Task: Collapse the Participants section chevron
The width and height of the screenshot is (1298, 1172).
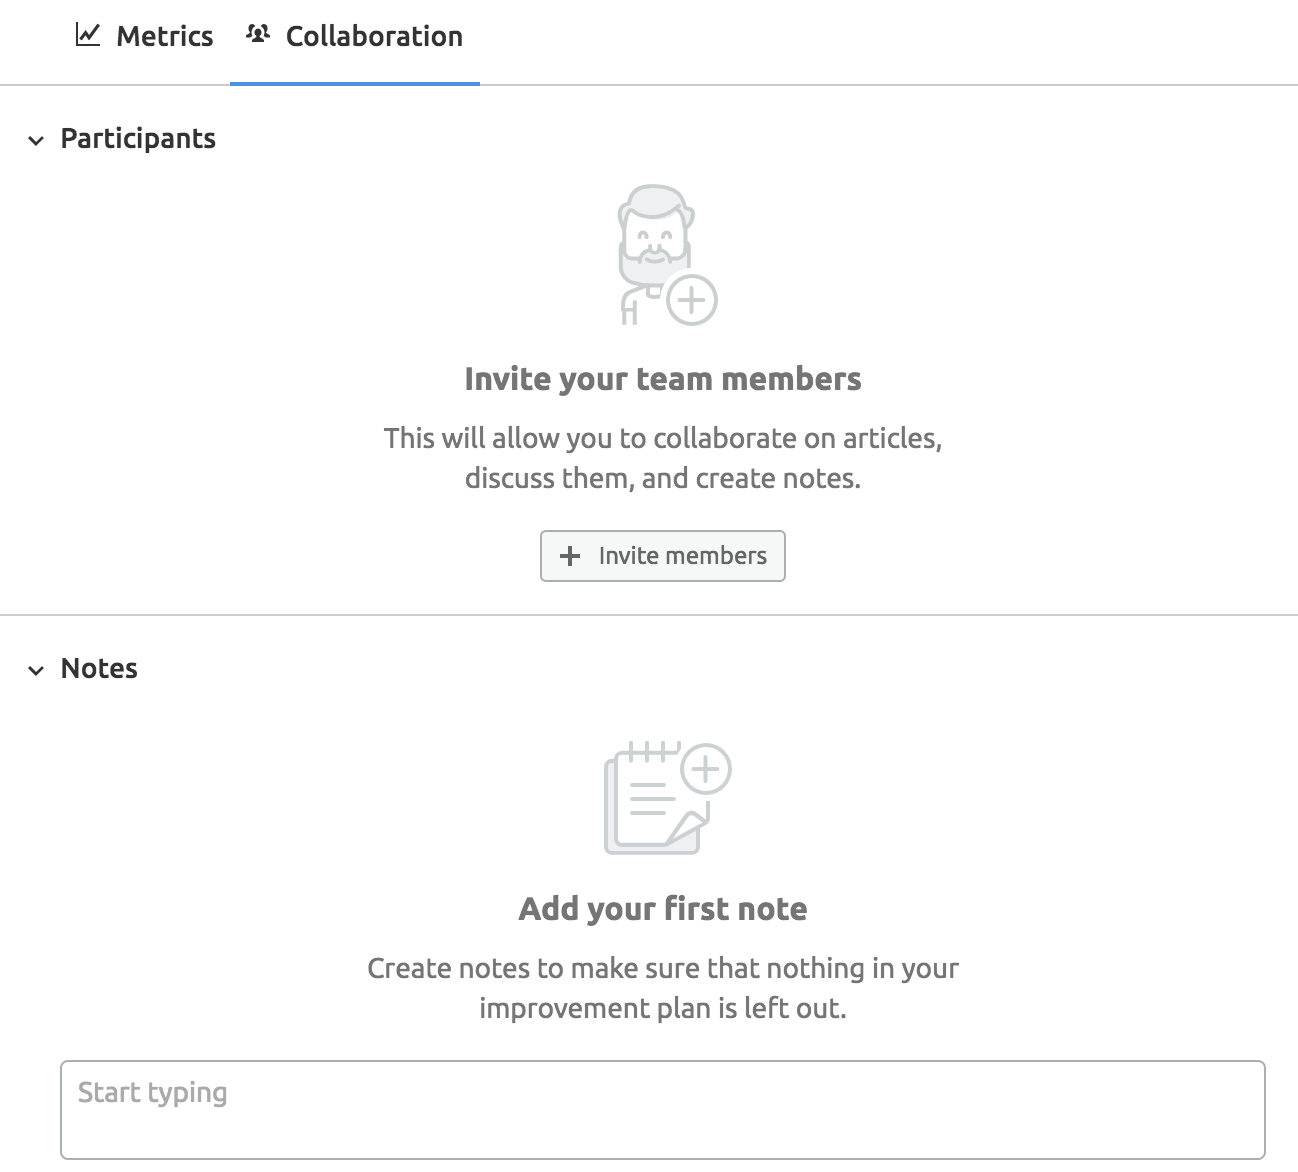Action: click(x=36, y=140)
